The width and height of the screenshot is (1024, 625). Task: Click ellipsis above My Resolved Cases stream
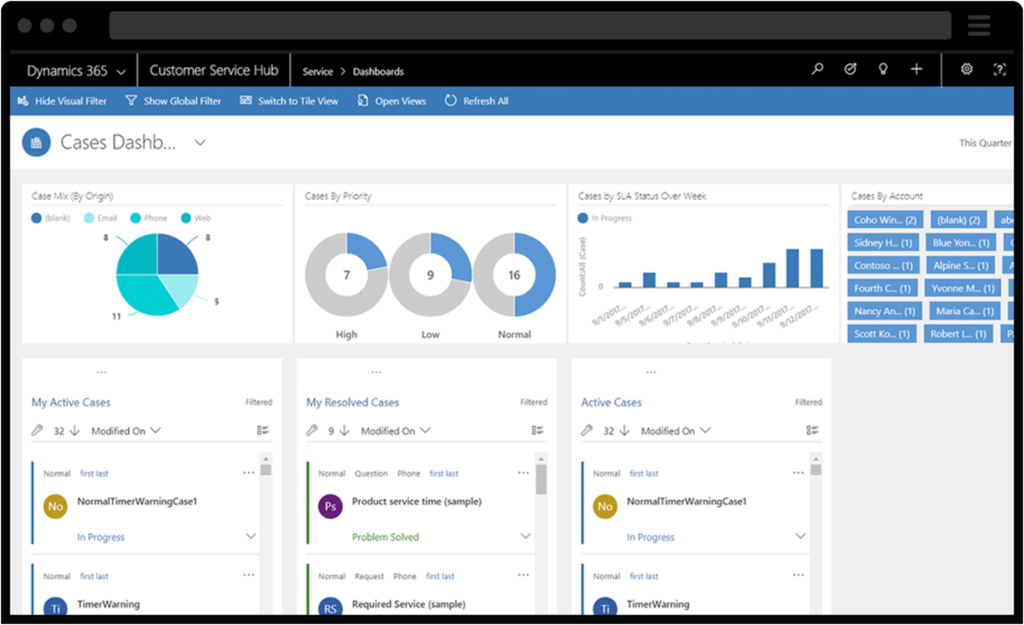[x=376, y=372]
